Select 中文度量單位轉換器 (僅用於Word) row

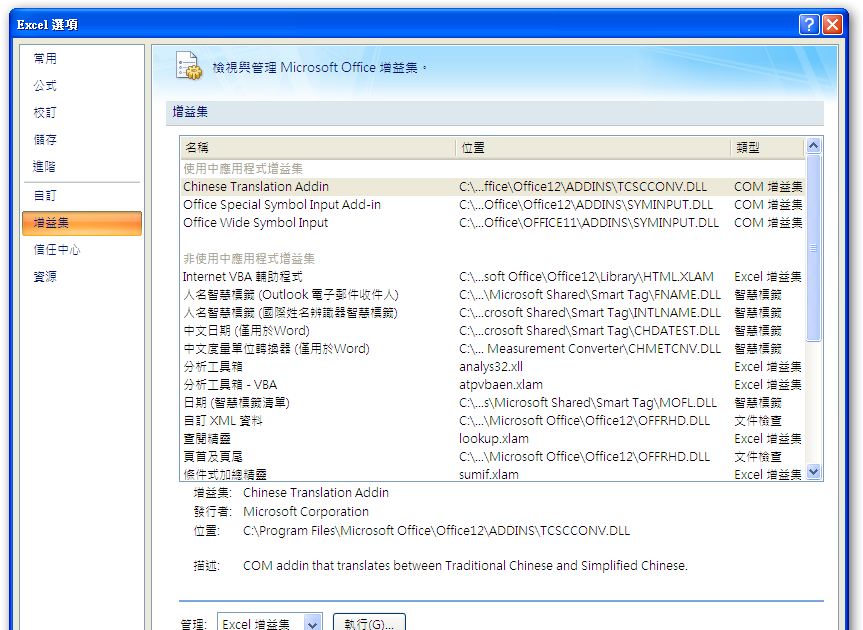click(x=493, y=349)
